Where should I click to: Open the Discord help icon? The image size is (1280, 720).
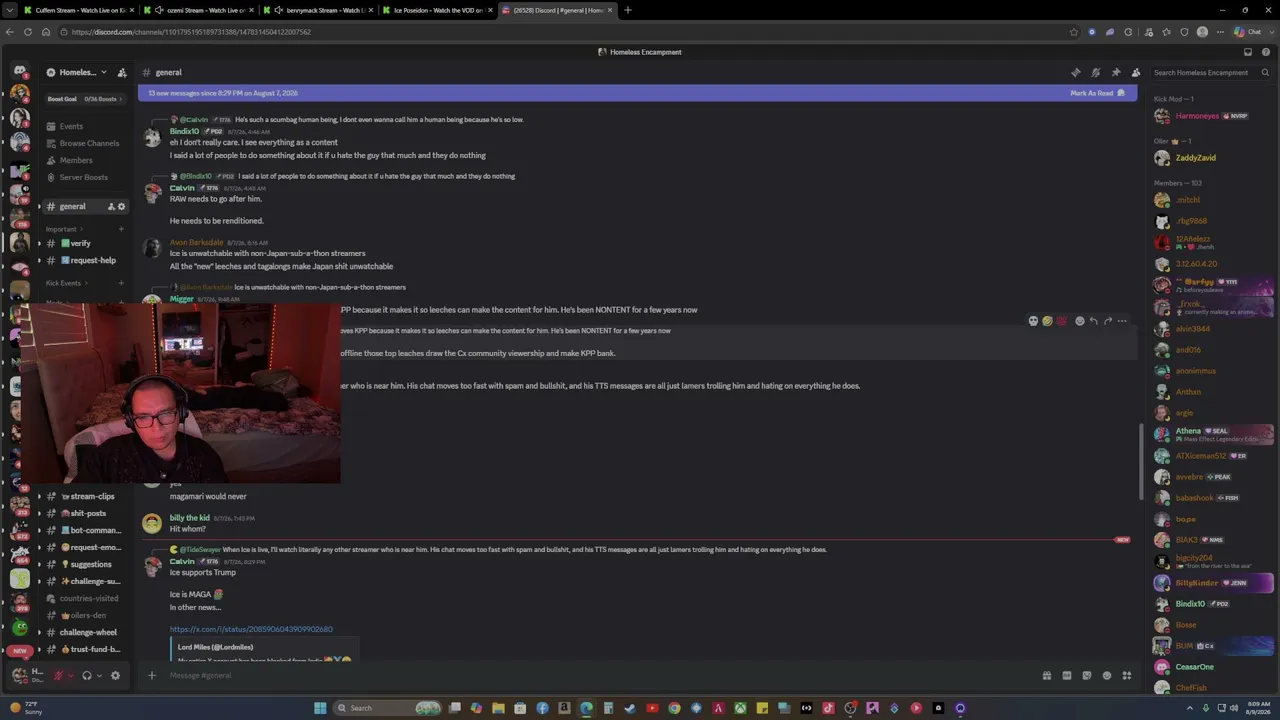(1266, 52)
